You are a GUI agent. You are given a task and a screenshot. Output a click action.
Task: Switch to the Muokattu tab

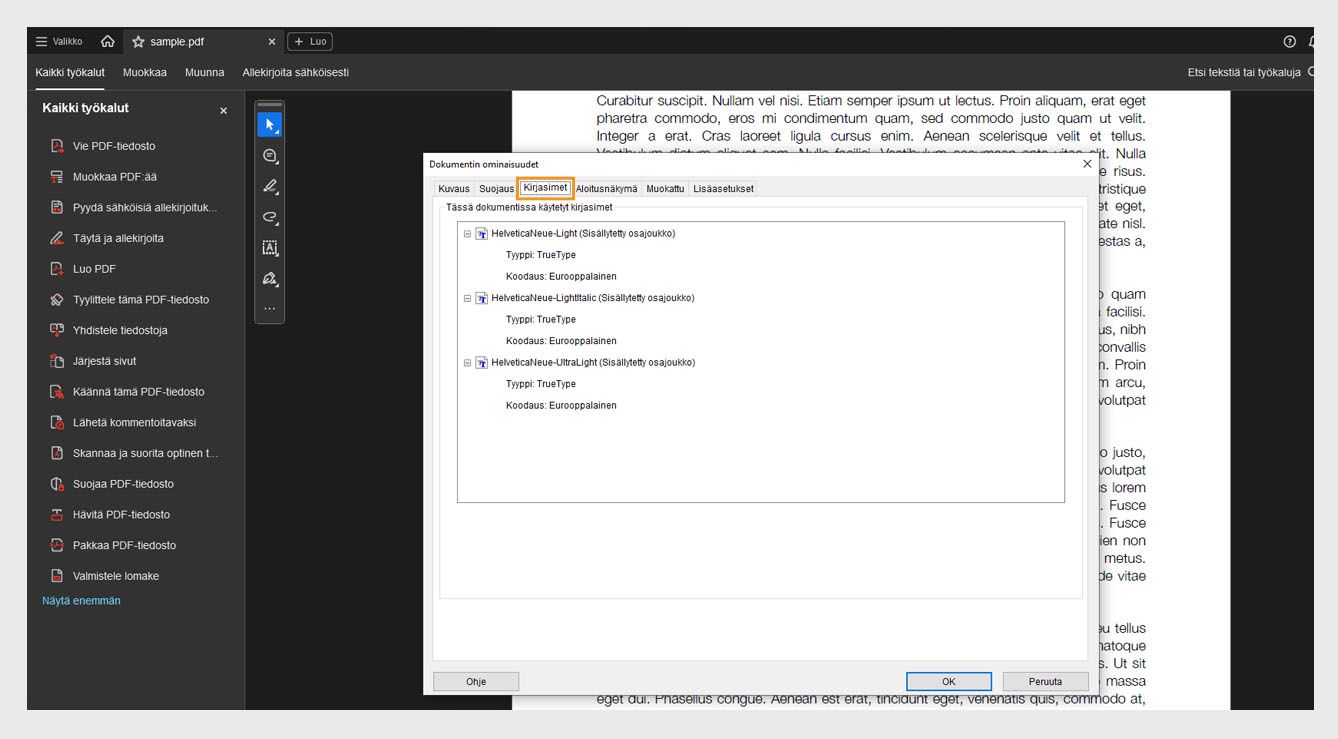665,188
